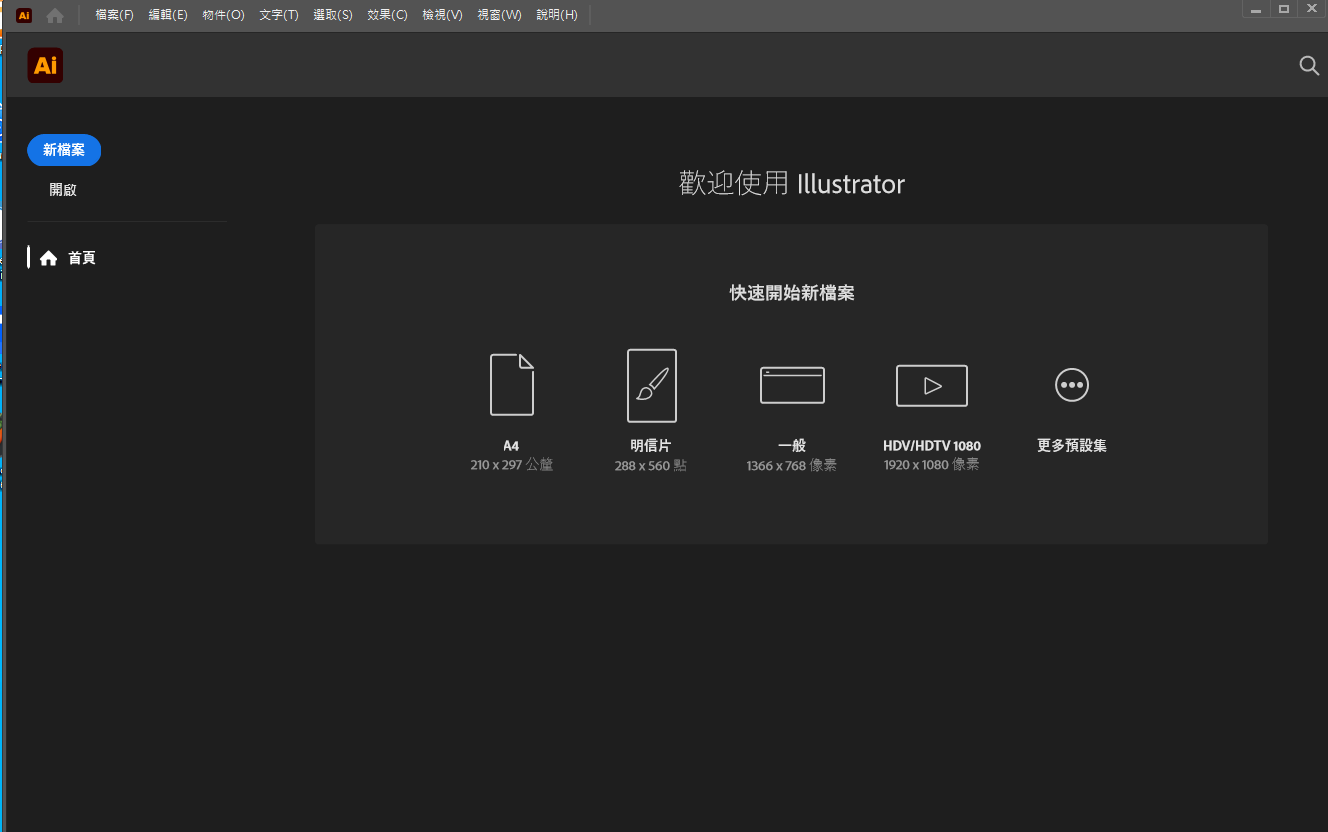The width and height of the screenshot is (1328, 832).
Task: Open search with the magnifier icon
Action: (1308, 66)
